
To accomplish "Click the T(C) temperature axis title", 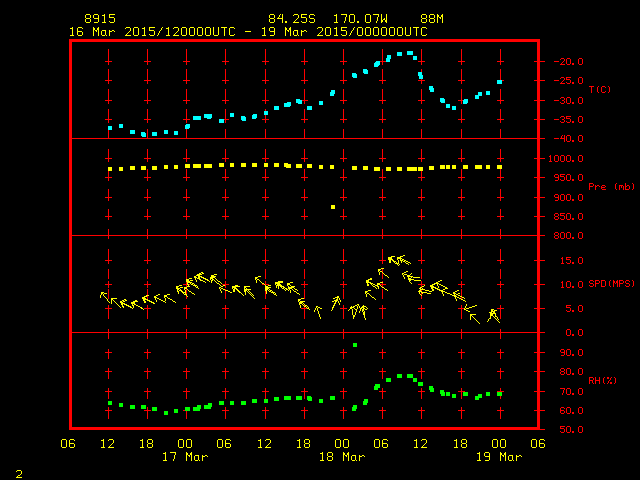I will [600, 89].
